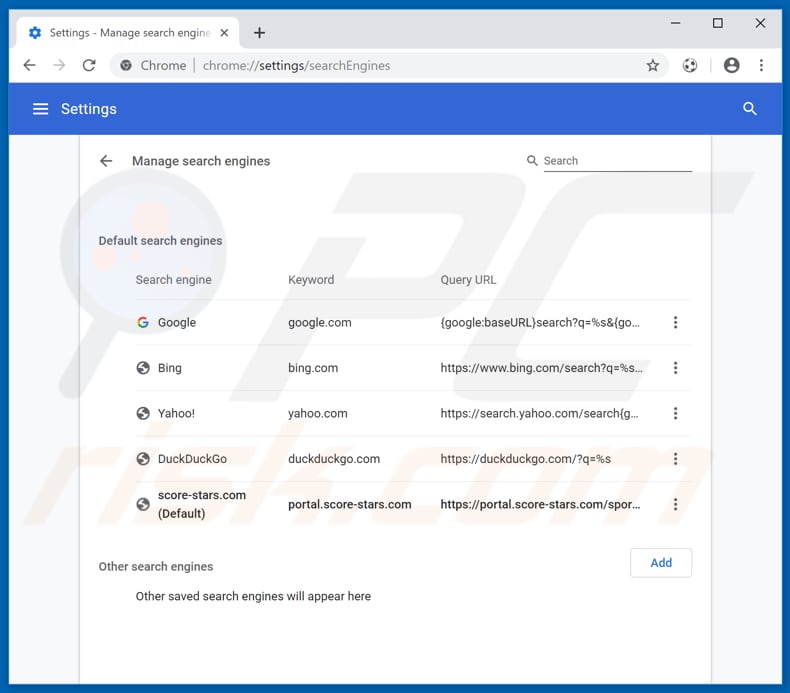790x693 pixels.
Task: Click the Bing query URL text
Action: (541, 368)
